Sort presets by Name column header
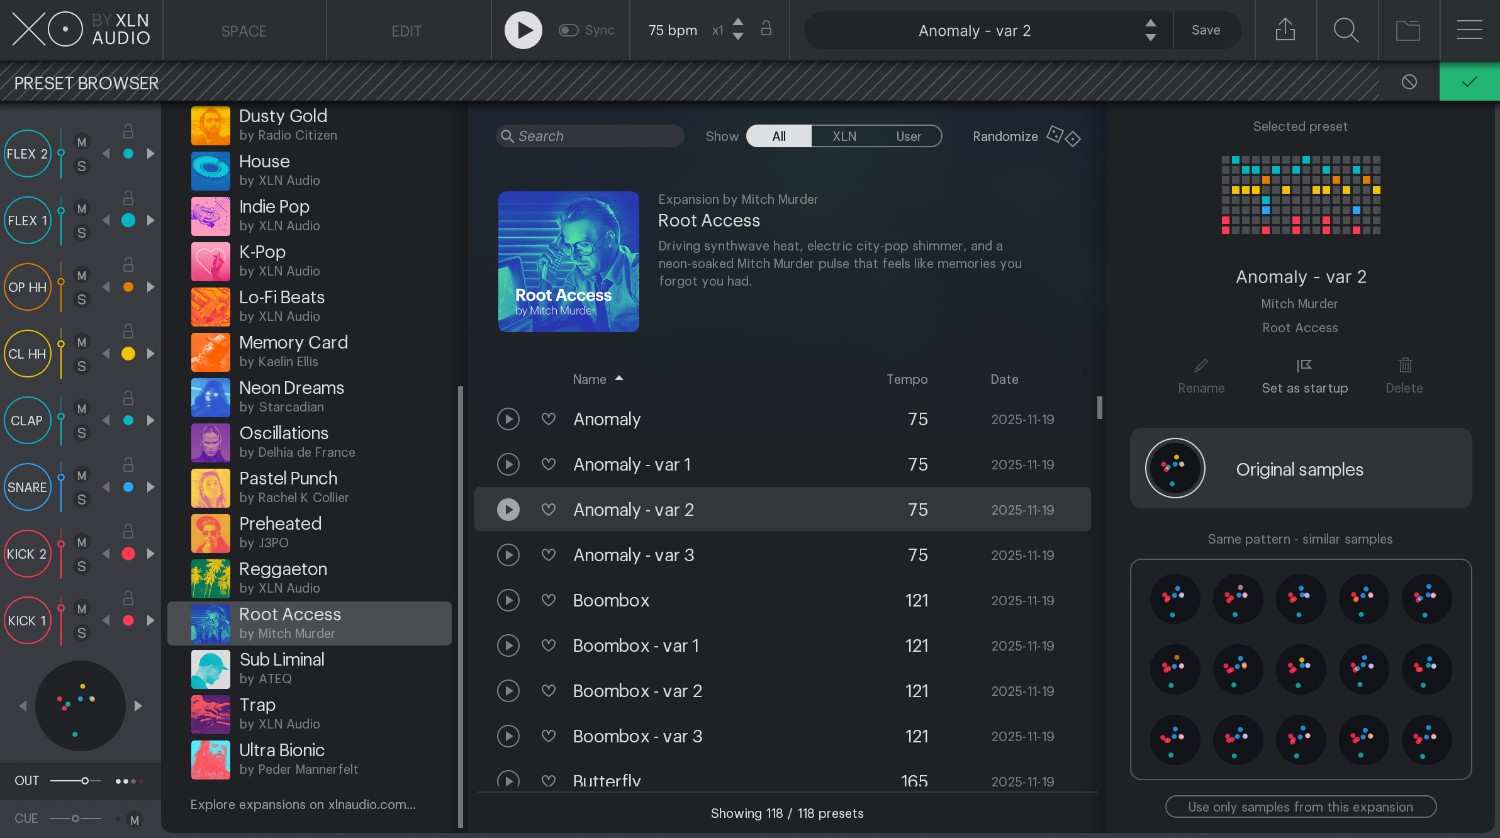The image size is (1500, 838). [x=590, y=379]
